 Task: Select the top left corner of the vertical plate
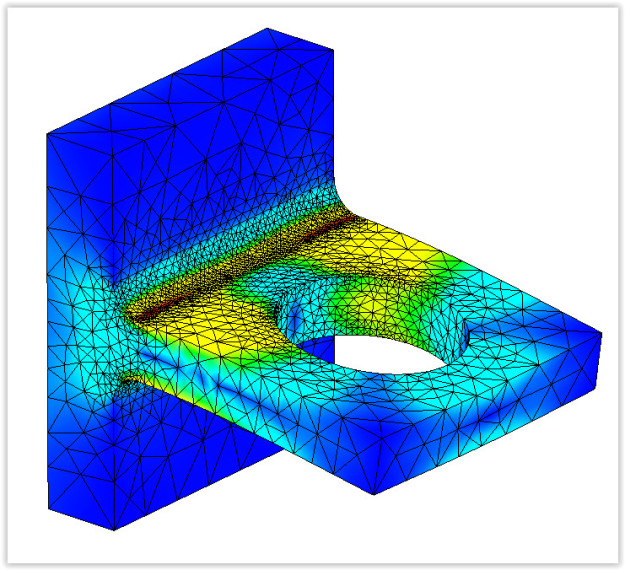click(49, 133)
